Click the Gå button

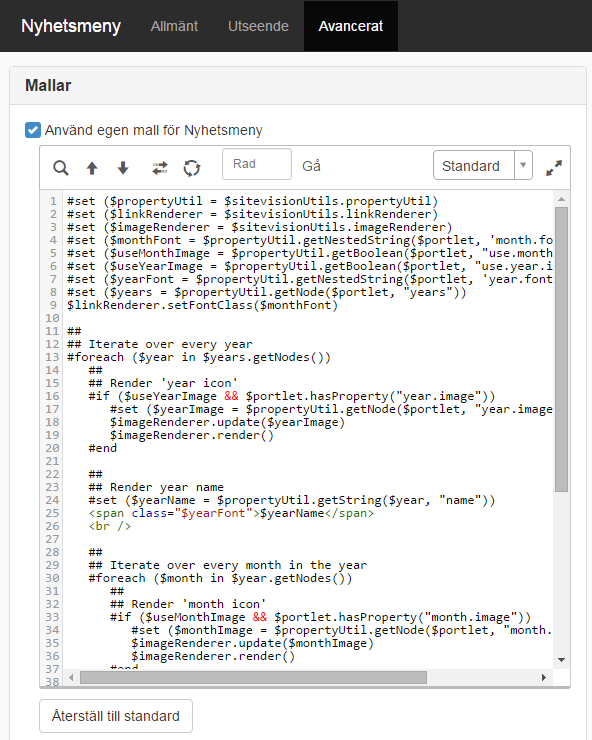coord(311,166)
